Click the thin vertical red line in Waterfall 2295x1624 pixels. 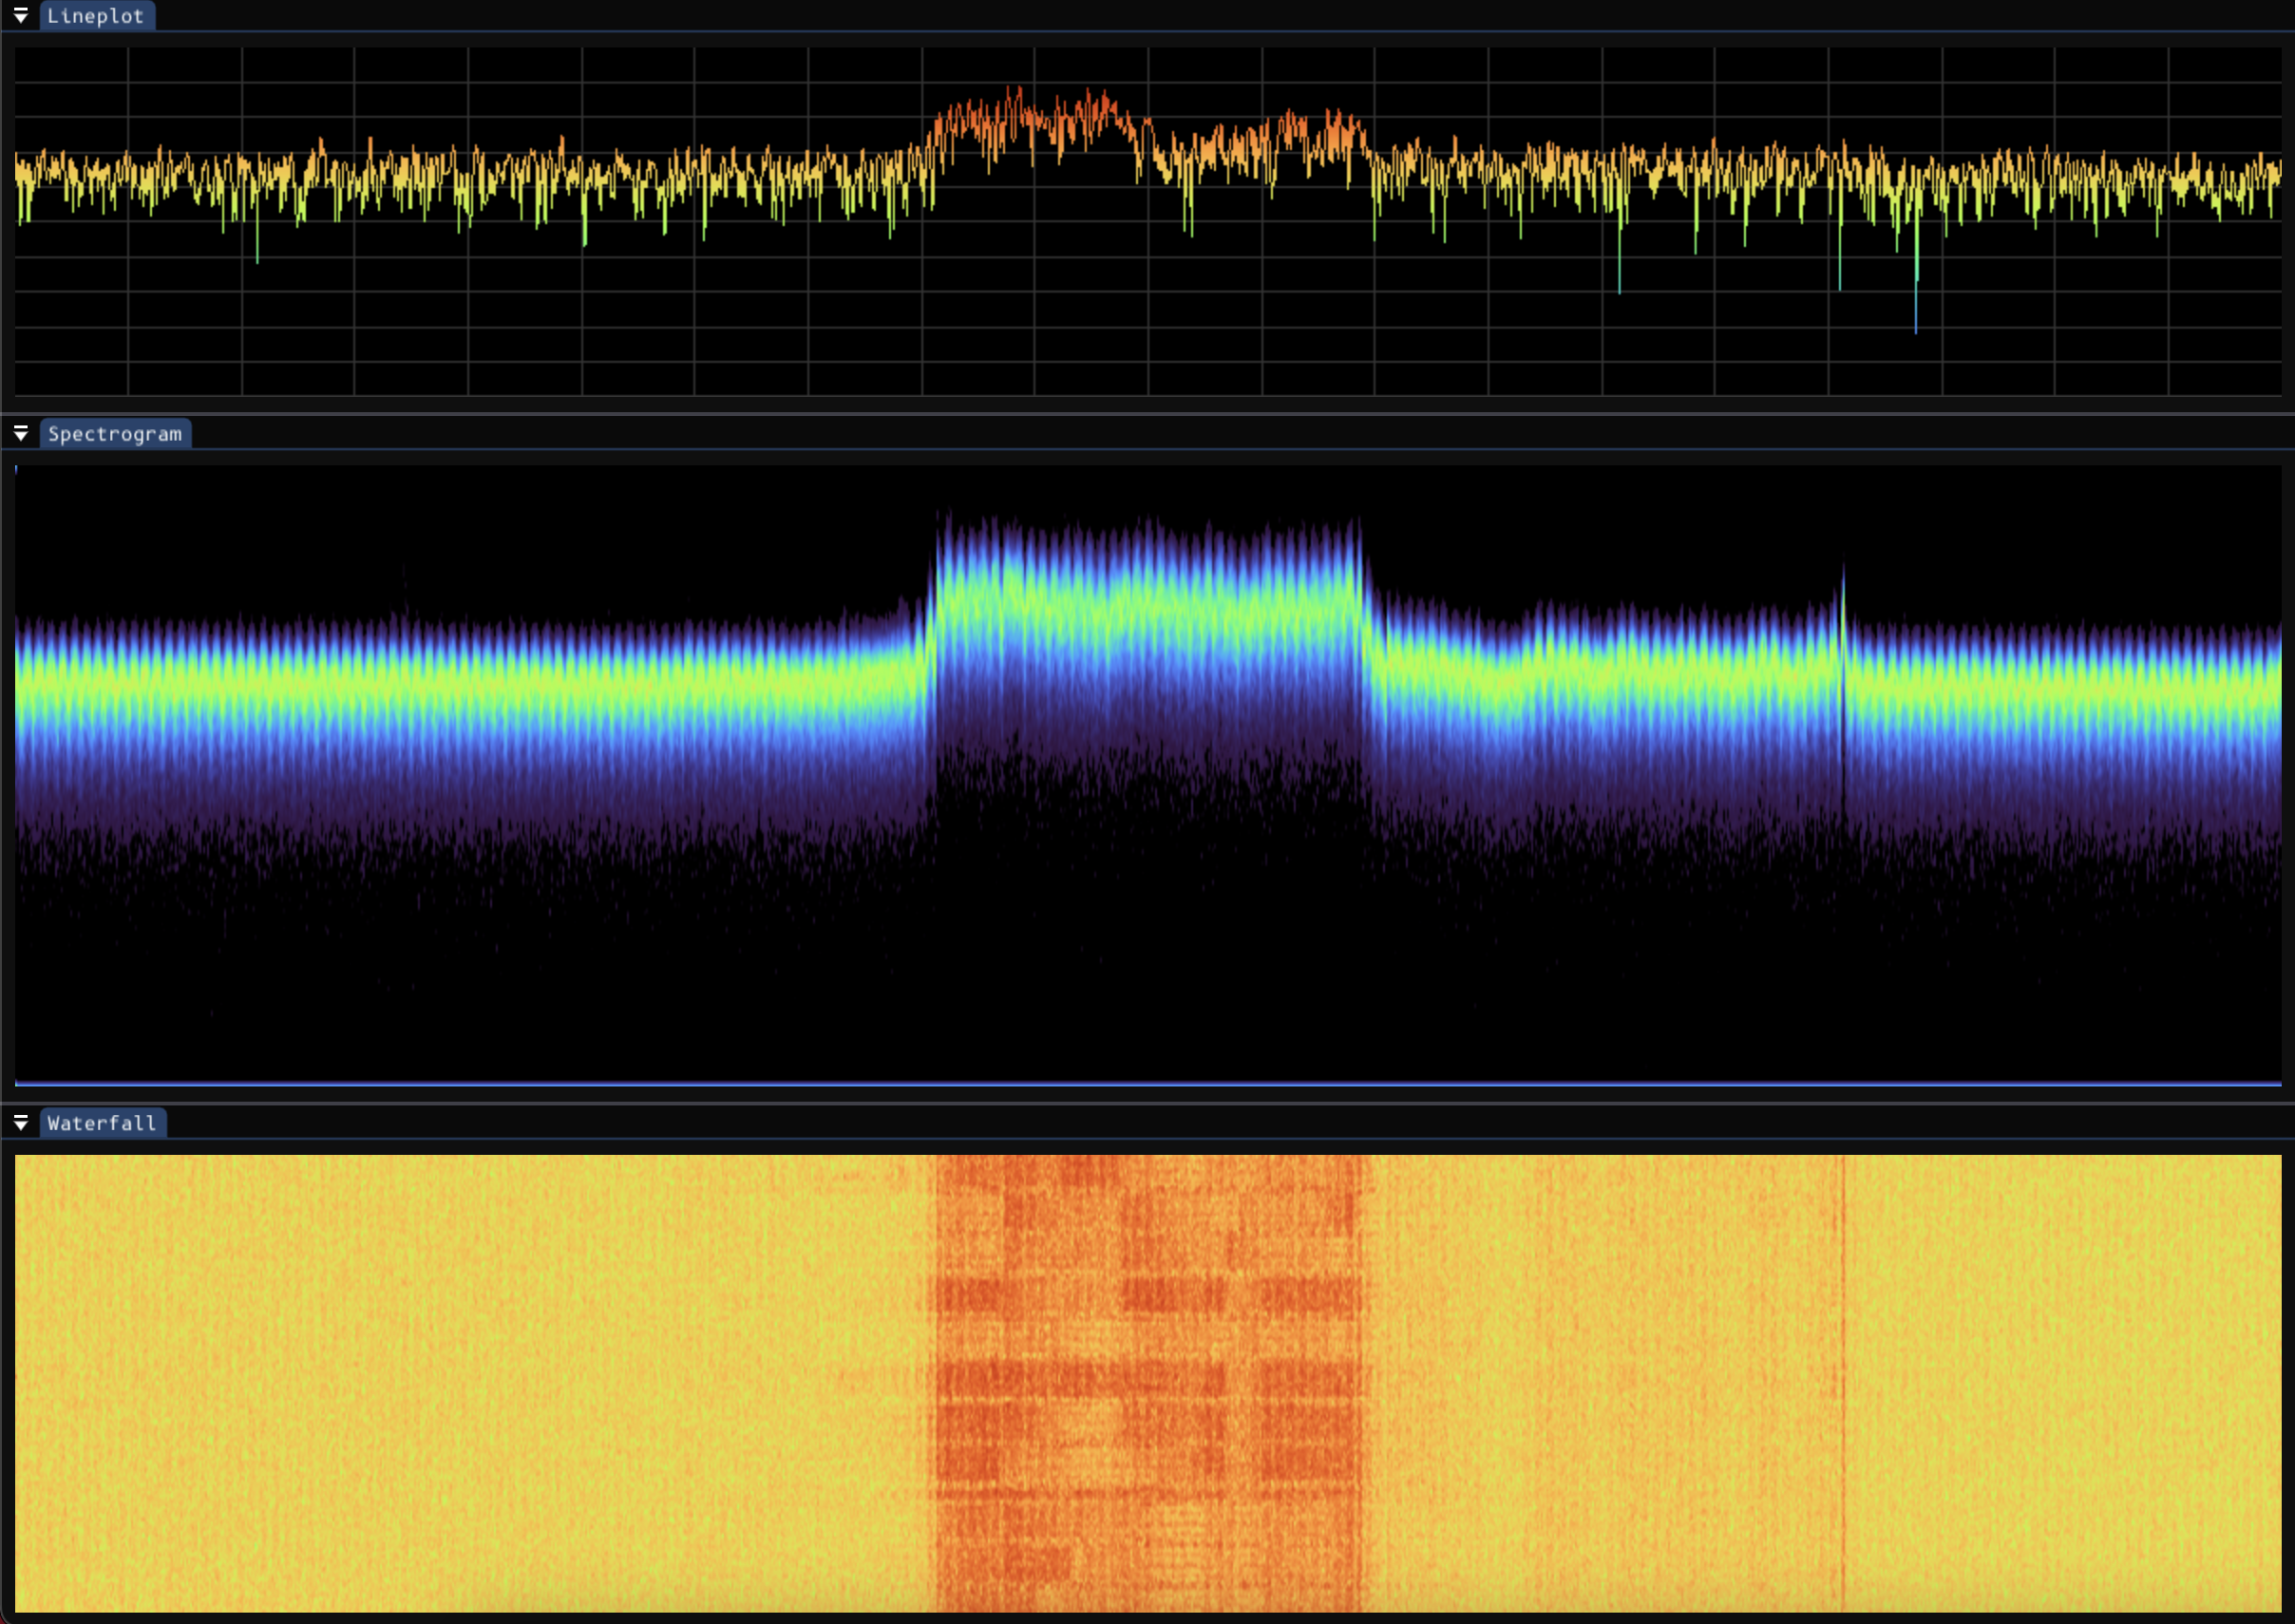tap(1843, 1380)
